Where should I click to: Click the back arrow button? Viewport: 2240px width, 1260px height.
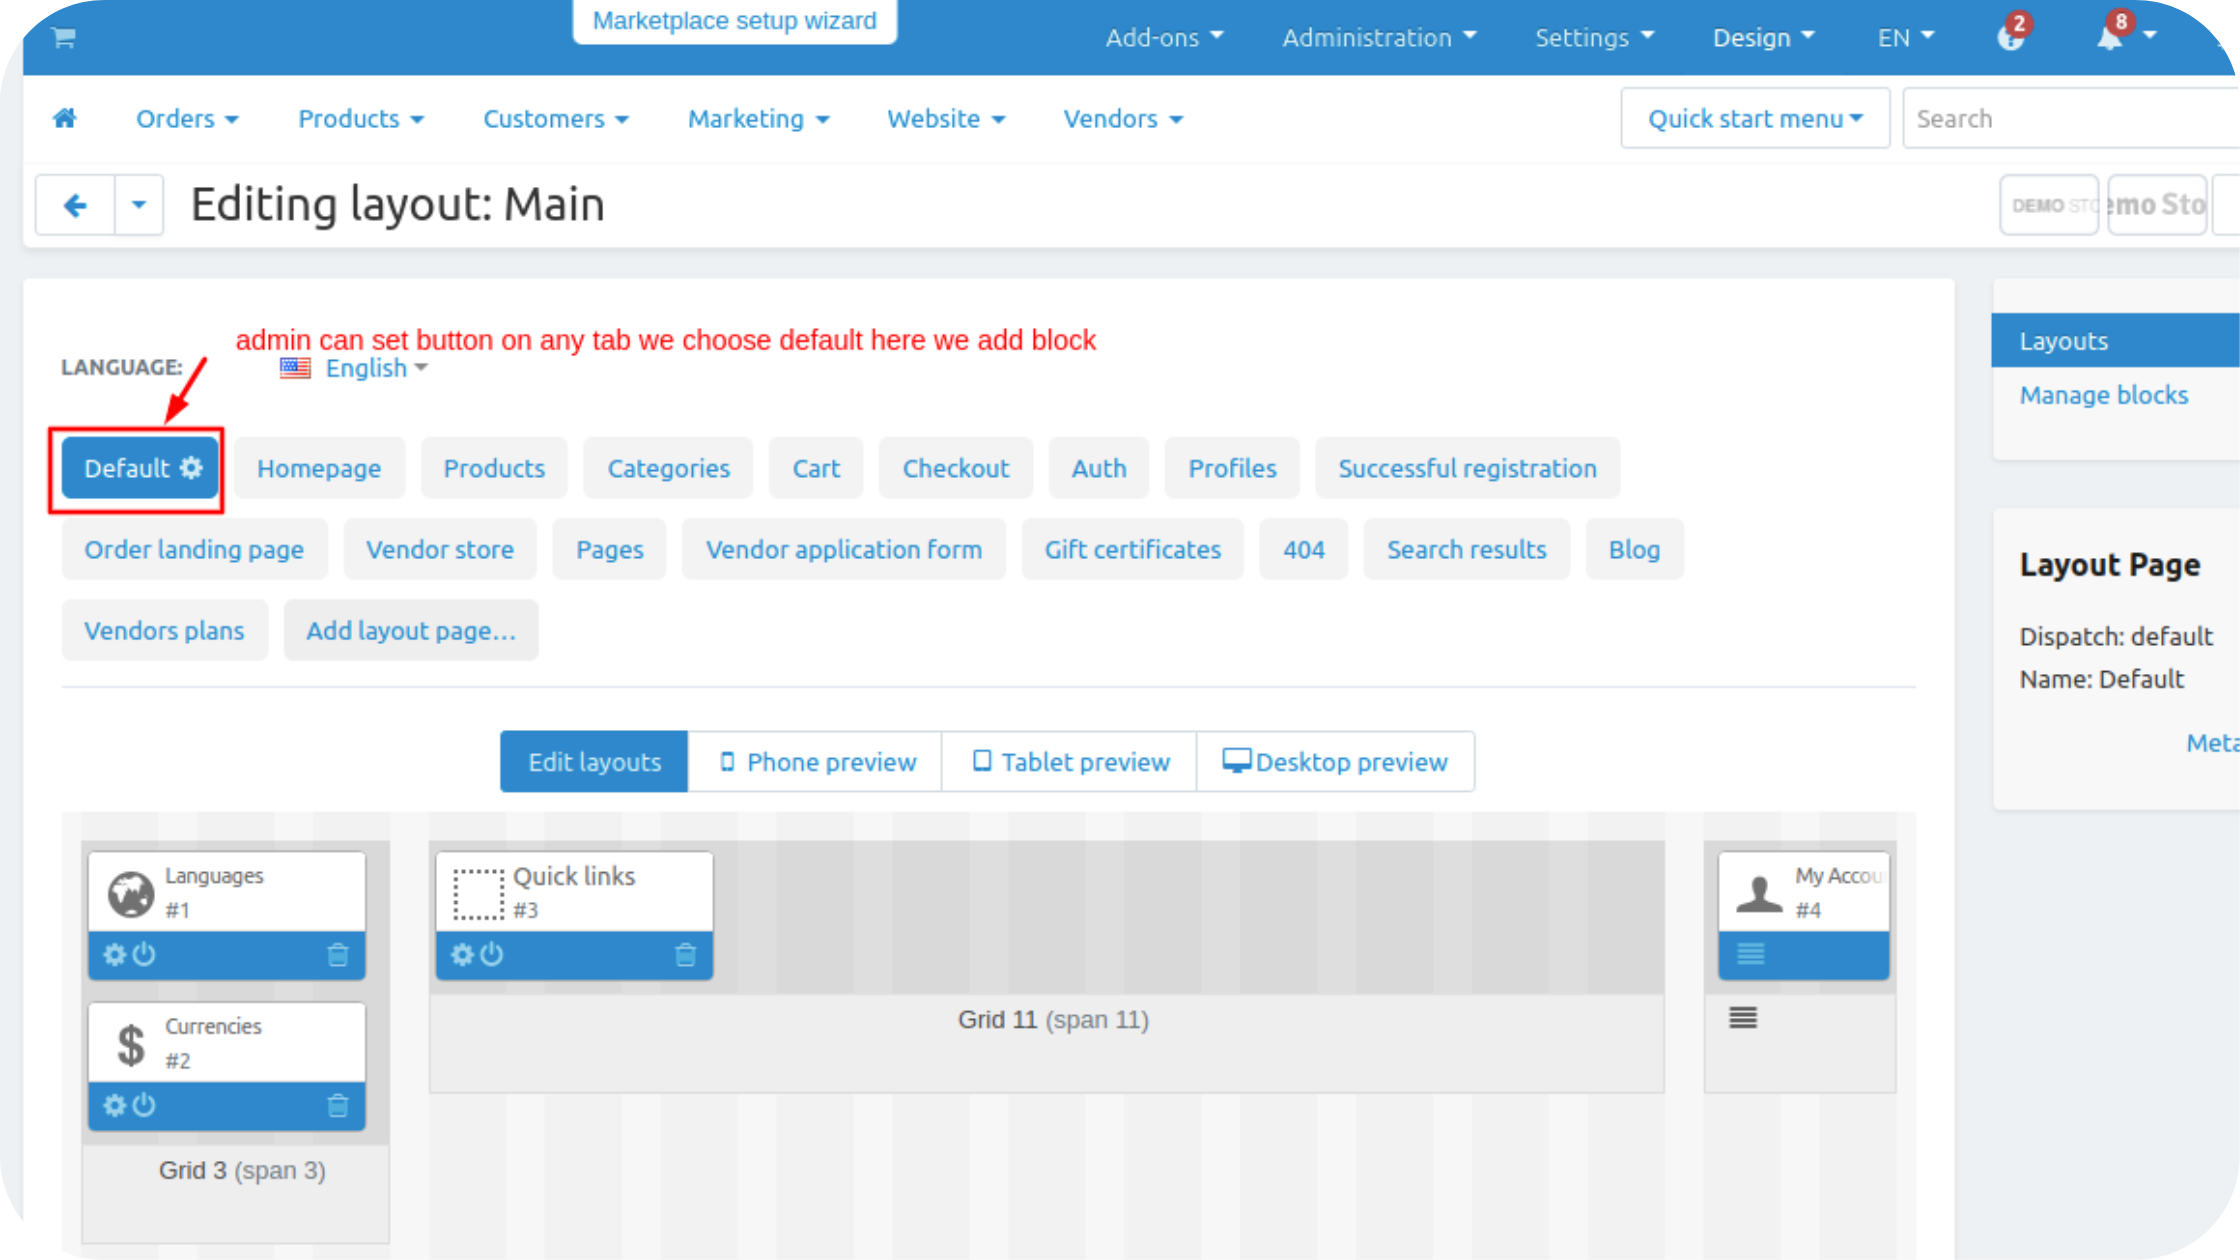point(75,206)
